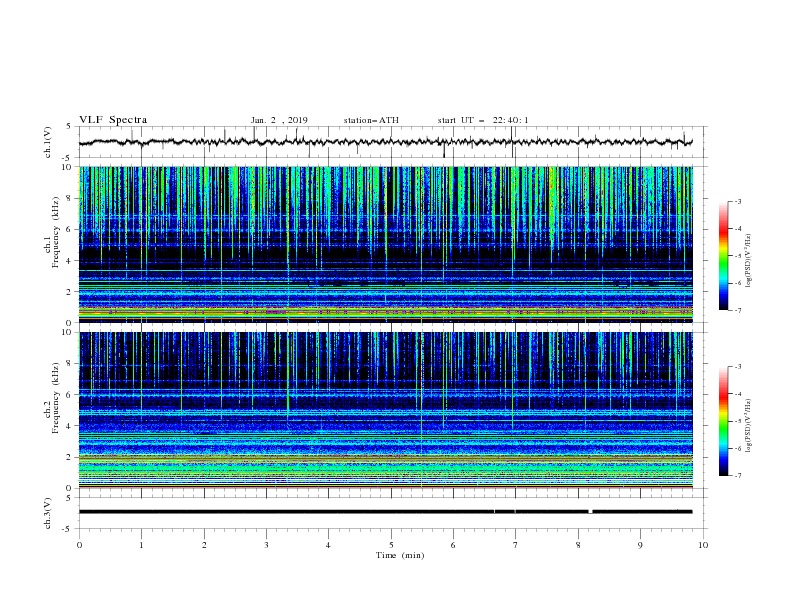Click the ch.3 black voltage trace
Screen dimensions: 792x612
pos(385,512)
